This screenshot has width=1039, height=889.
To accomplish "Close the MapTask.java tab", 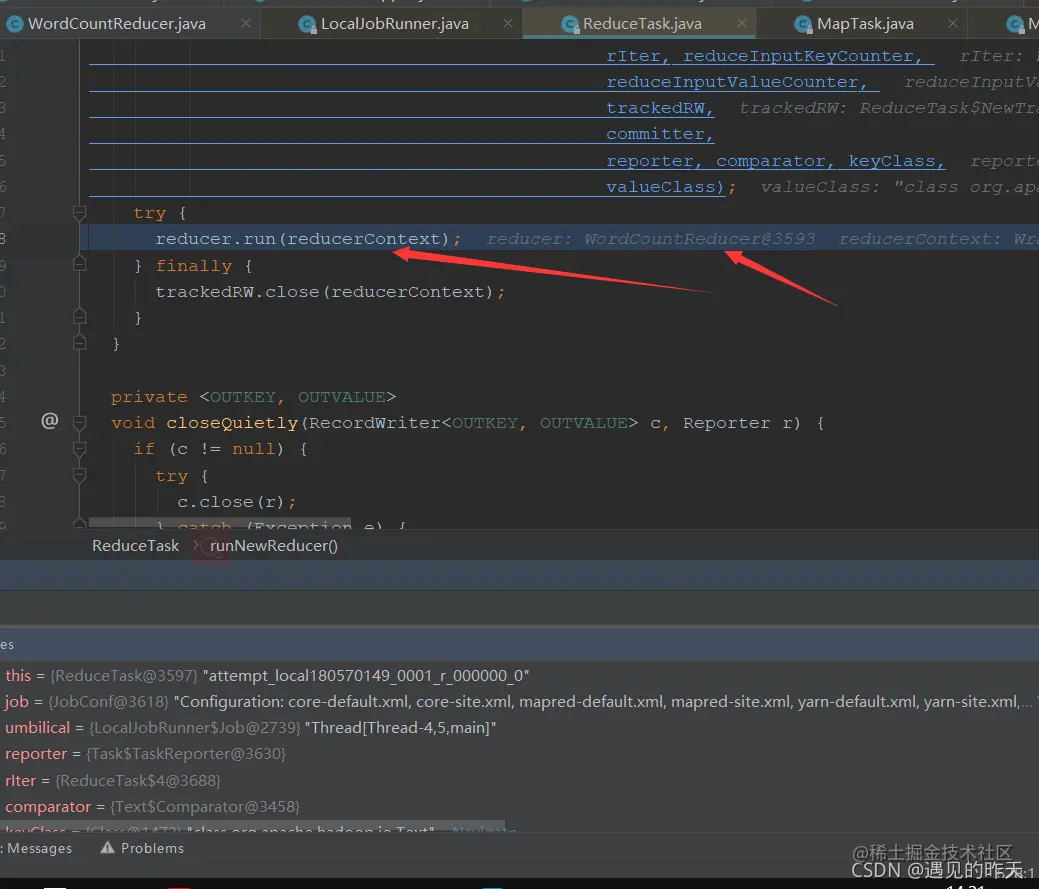I will pyautogui.click(x=953, y=23).
